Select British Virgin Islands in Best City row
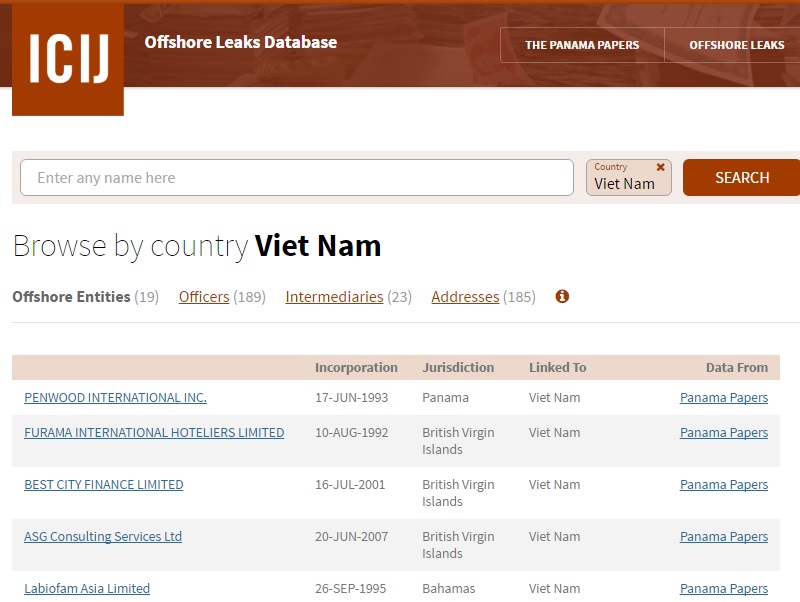 [458, 493]
